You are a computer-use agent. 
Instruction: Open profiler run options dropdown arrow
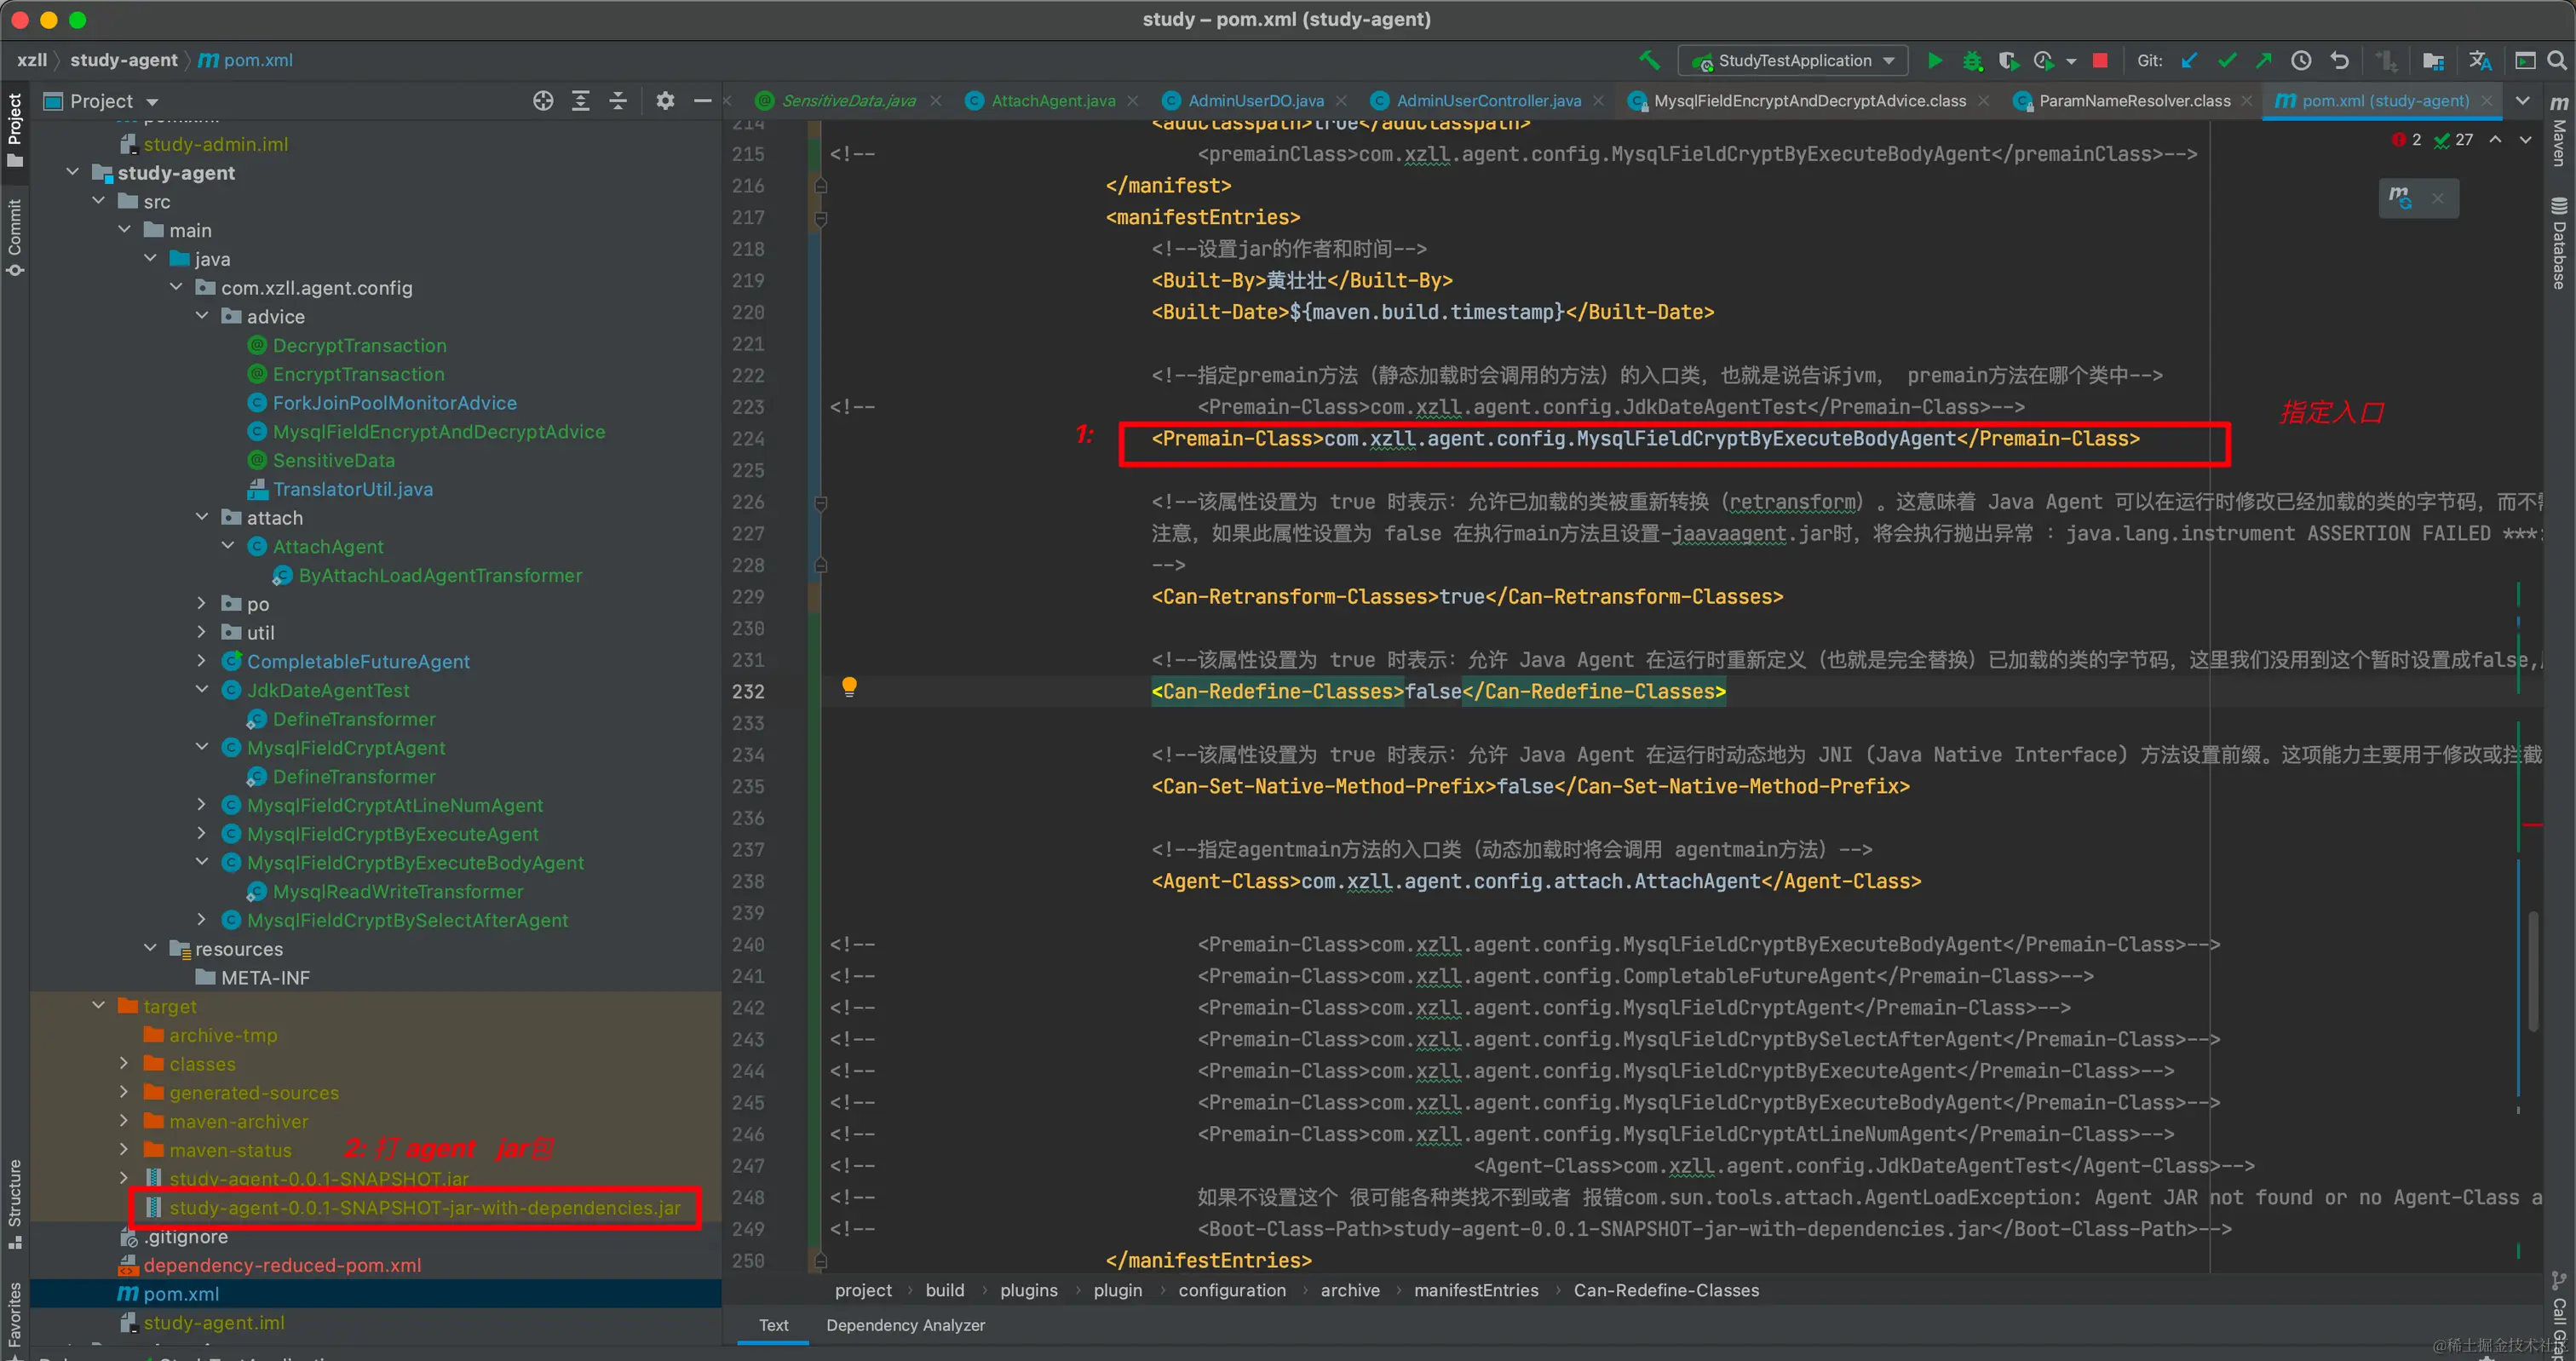[2070, 61]
